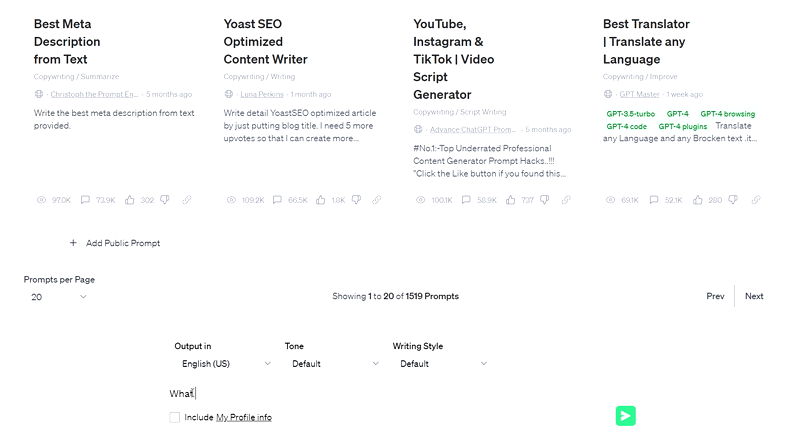Copy link of YouTube Video Script Generator prompt
Viewport: 800px width, 437px height.
566,200
